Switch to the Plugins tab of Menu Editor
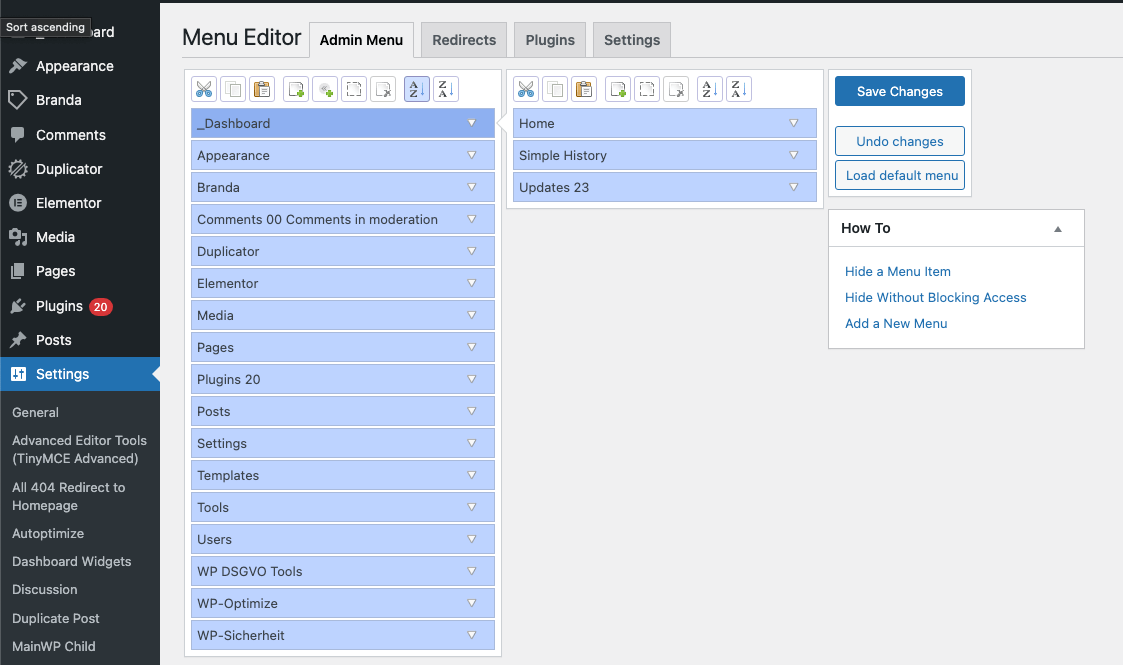The width and height of the screenshot is (1123, 665). (550, 40)
